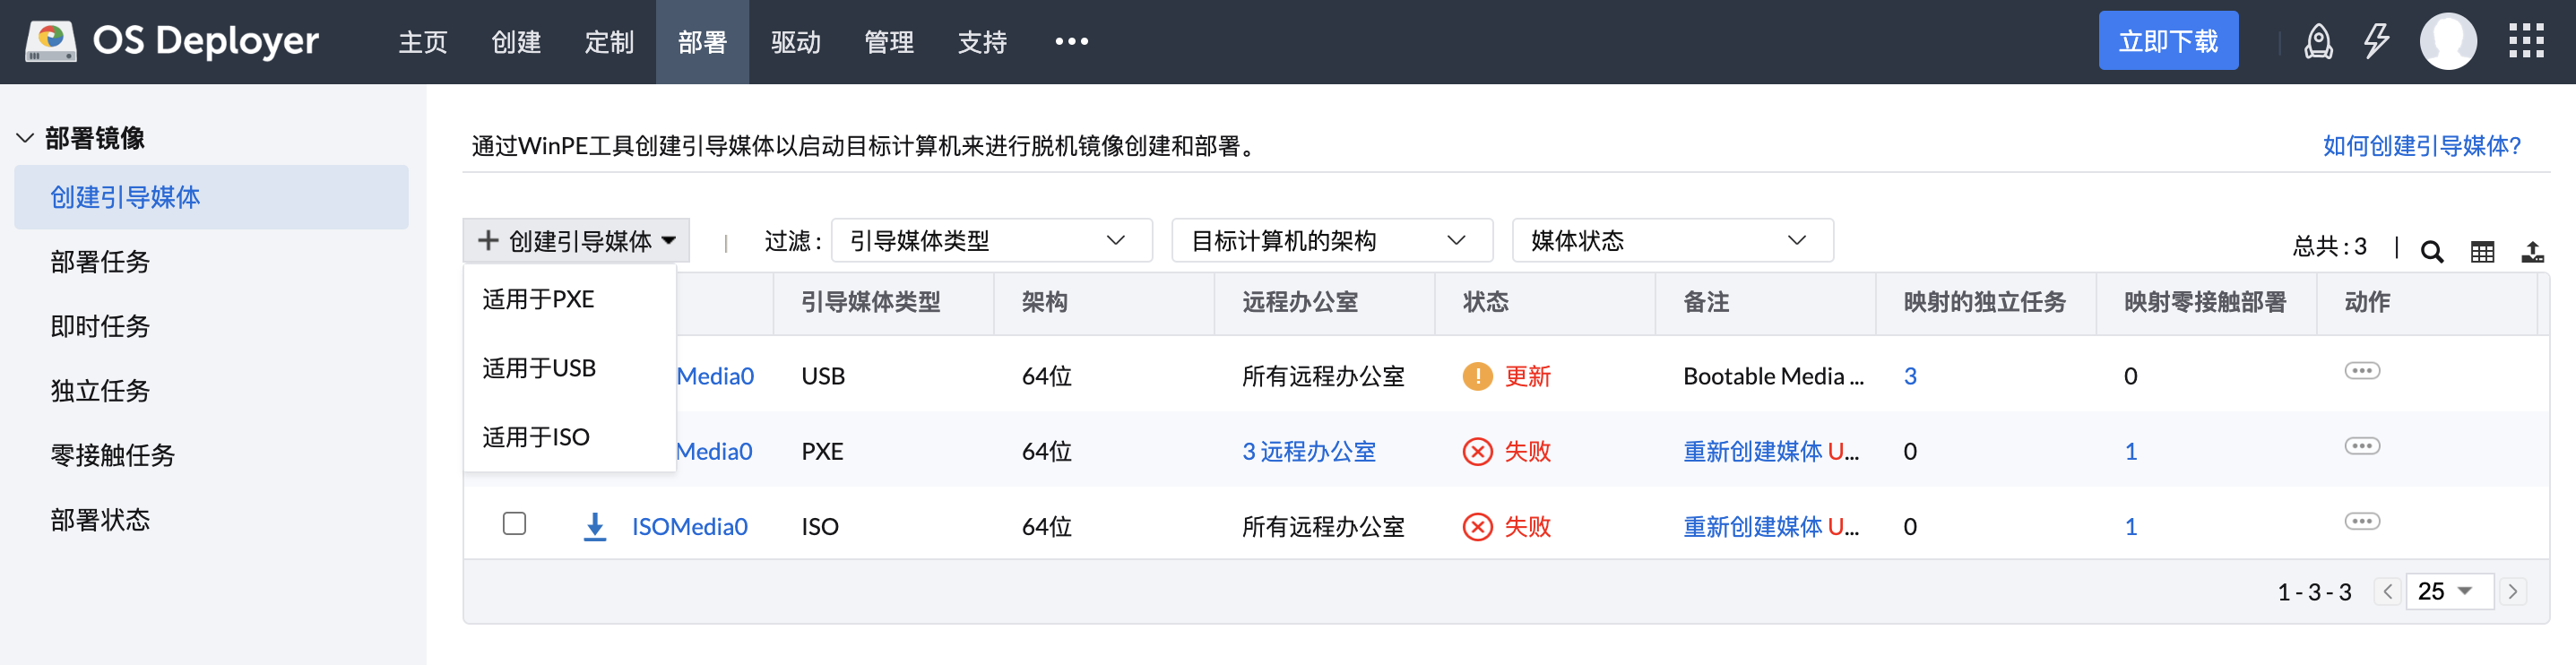The width and height of the screenshot is (2576, 665).
Task: Open the user profile avatar
Action: click(x=2447, y=42)
